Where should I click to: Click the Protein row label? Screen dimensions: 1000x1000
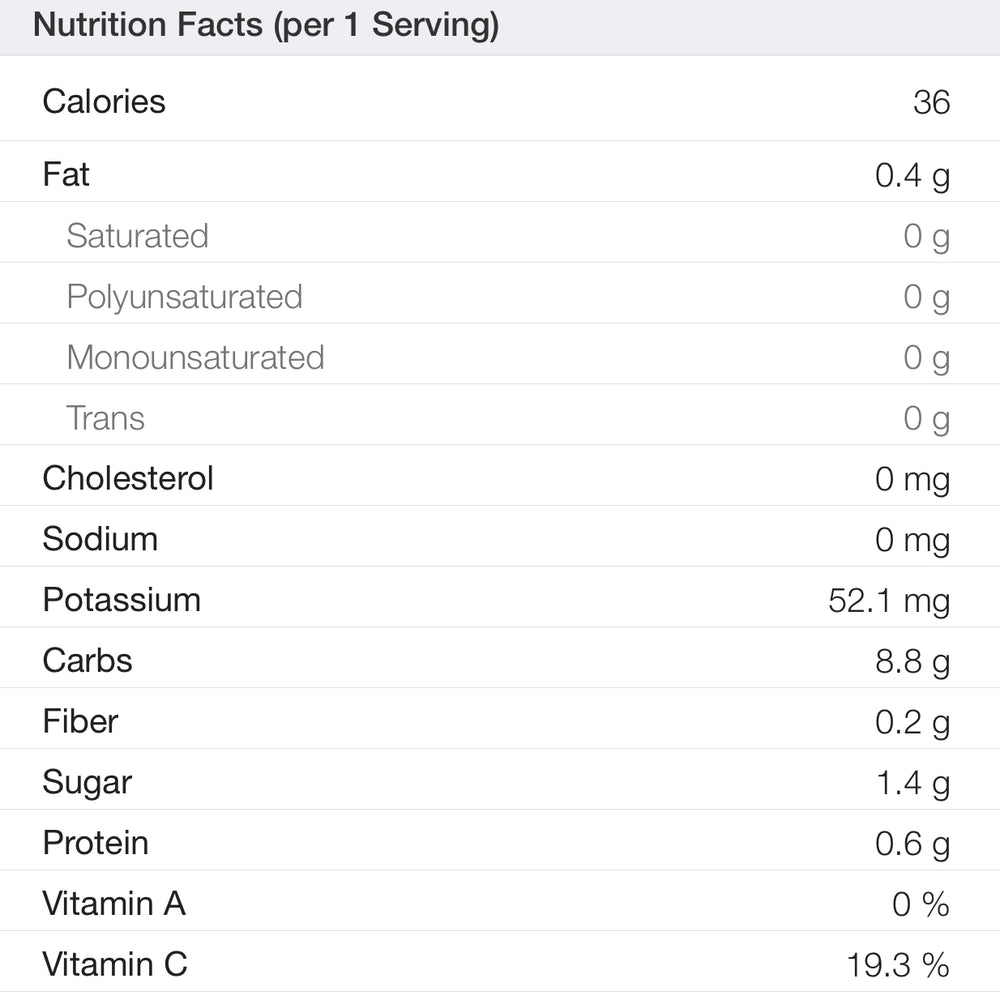(95, 843)
